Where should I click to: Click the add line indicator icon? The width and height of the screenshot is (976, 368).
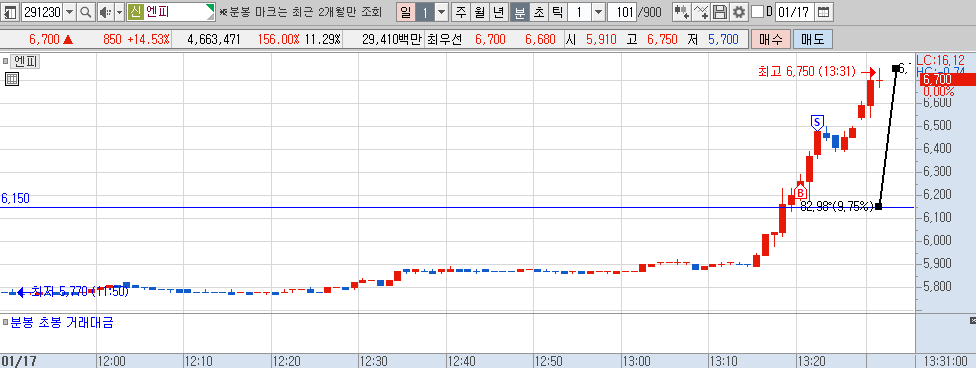(x=701, y=12)
